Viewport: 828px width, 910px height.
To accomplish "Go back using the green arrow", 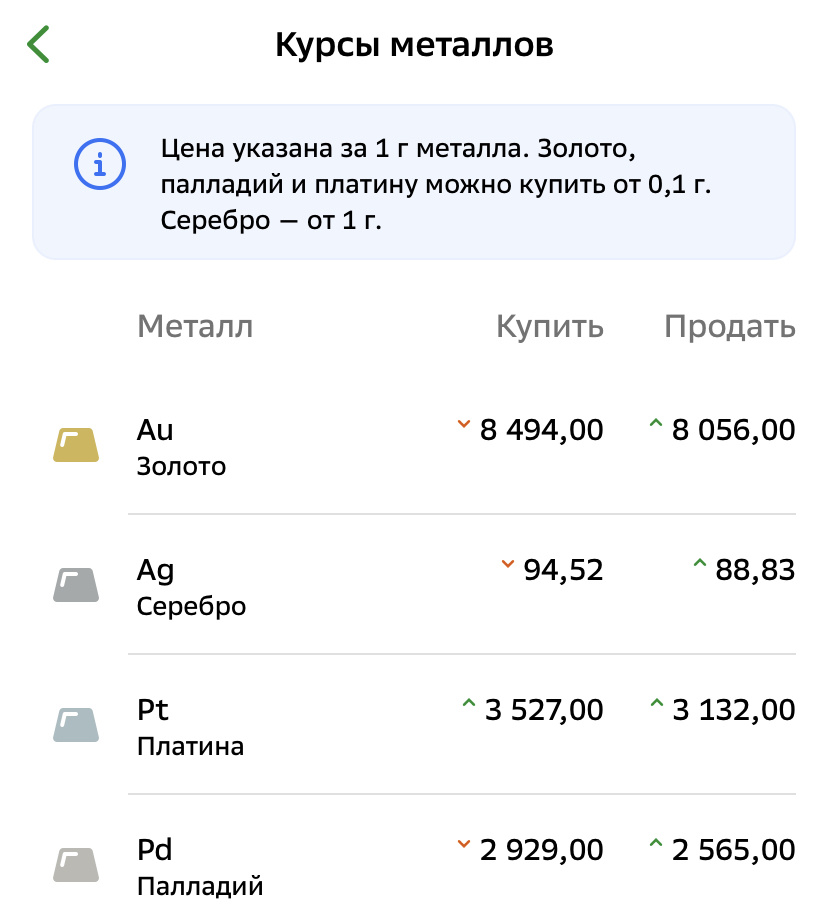I will (38, 45).
